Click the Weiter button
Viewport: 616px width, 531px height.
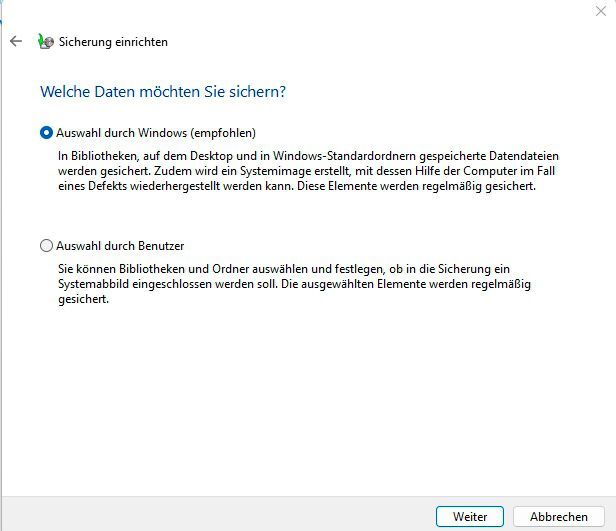click(470, 516)
